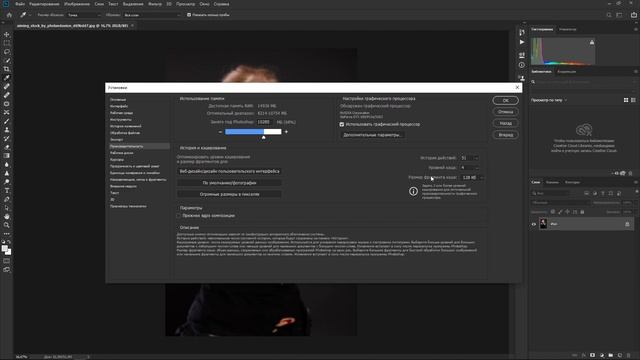Open the 'Редактирование' menu

click(44, 4)
